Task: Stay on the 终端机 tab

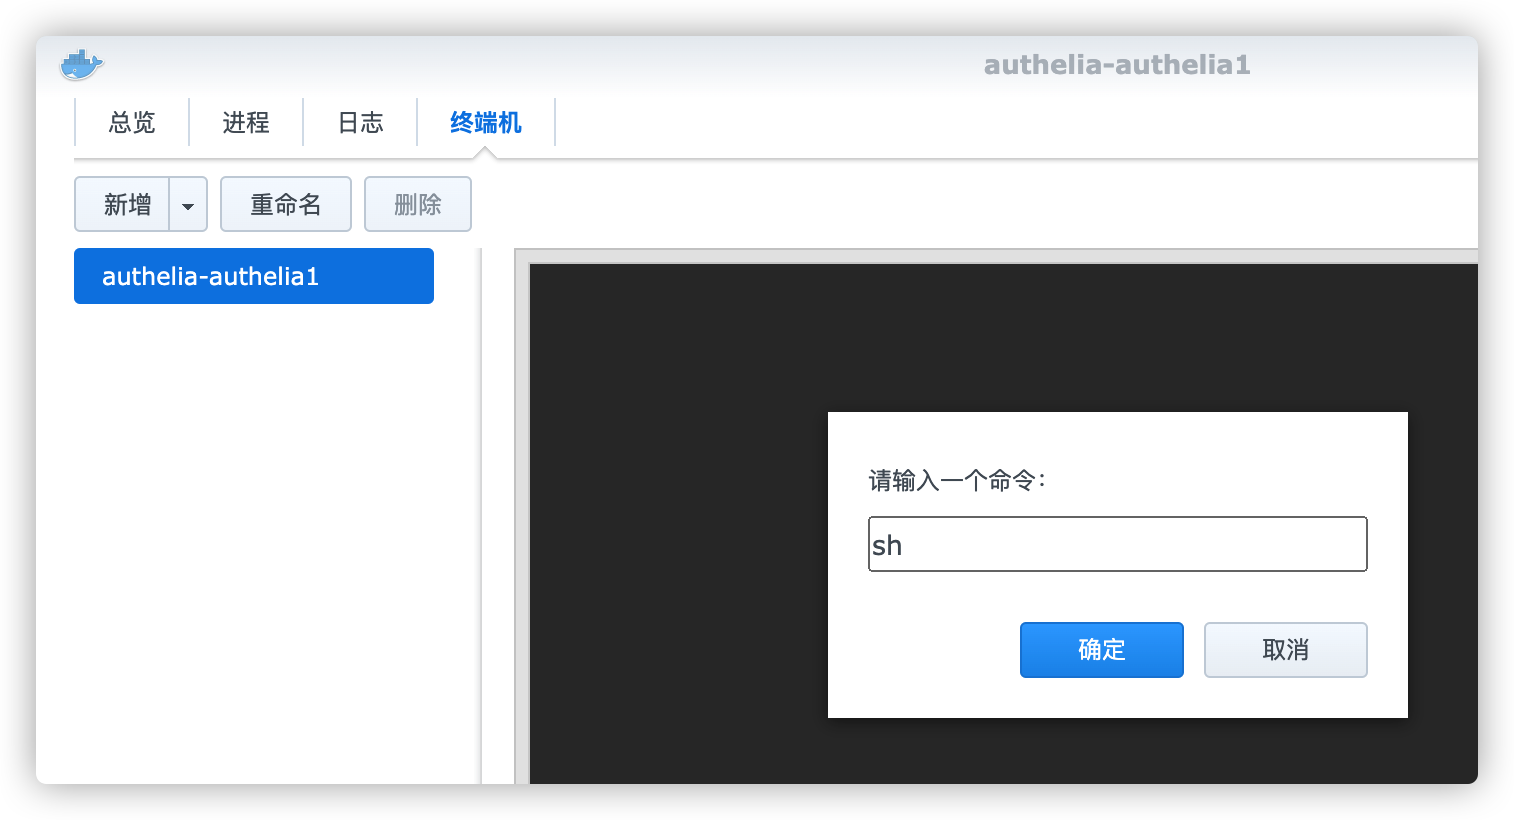Action: tap(486, 122)
